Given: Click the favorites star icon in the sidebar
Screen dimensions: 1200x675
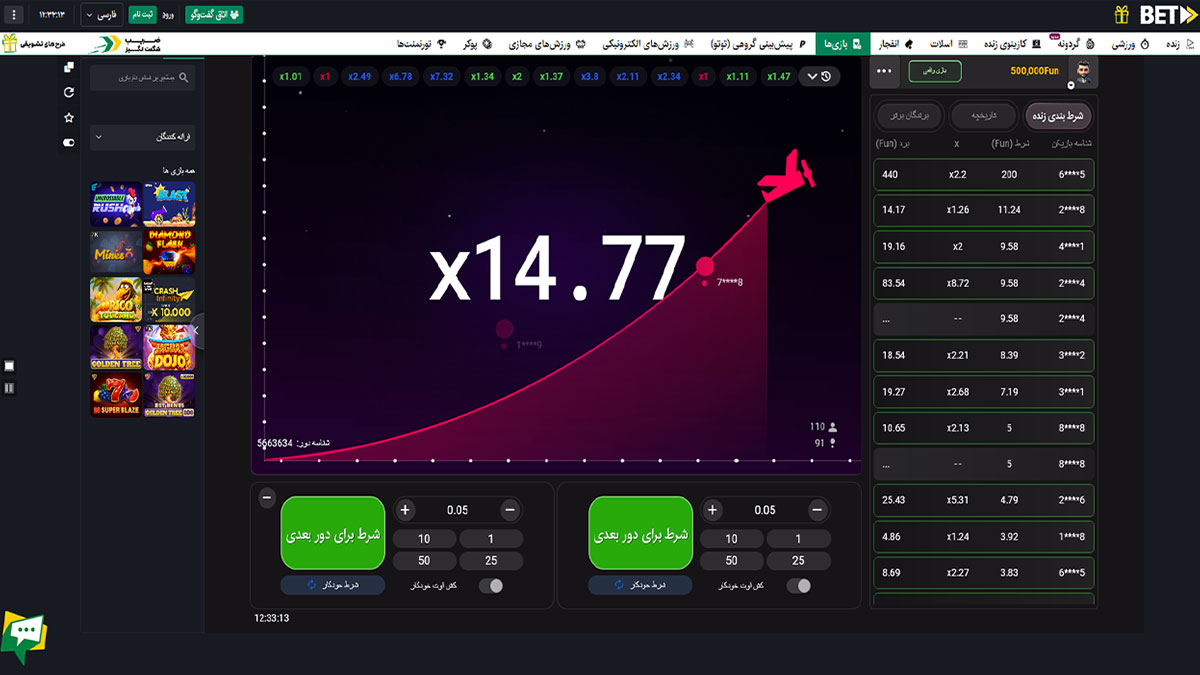Looking at the screenshot, I should (x=68, y=117).
